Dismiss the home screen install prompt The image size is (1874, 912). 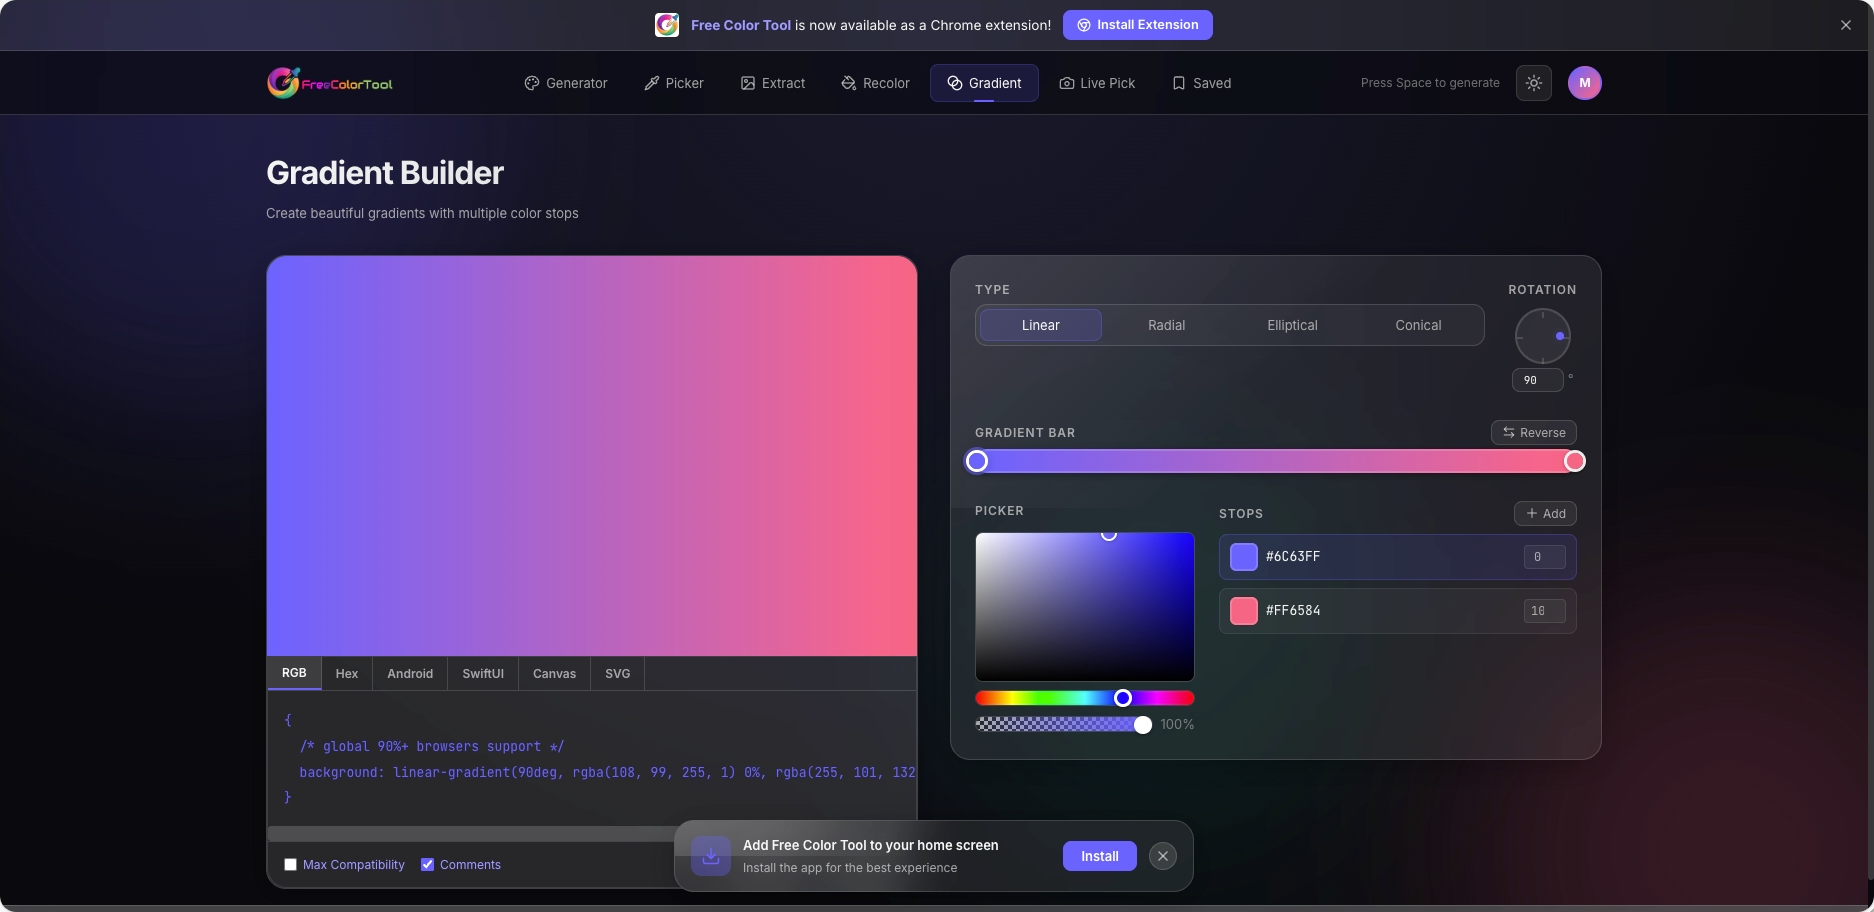tap(1162, 856)
